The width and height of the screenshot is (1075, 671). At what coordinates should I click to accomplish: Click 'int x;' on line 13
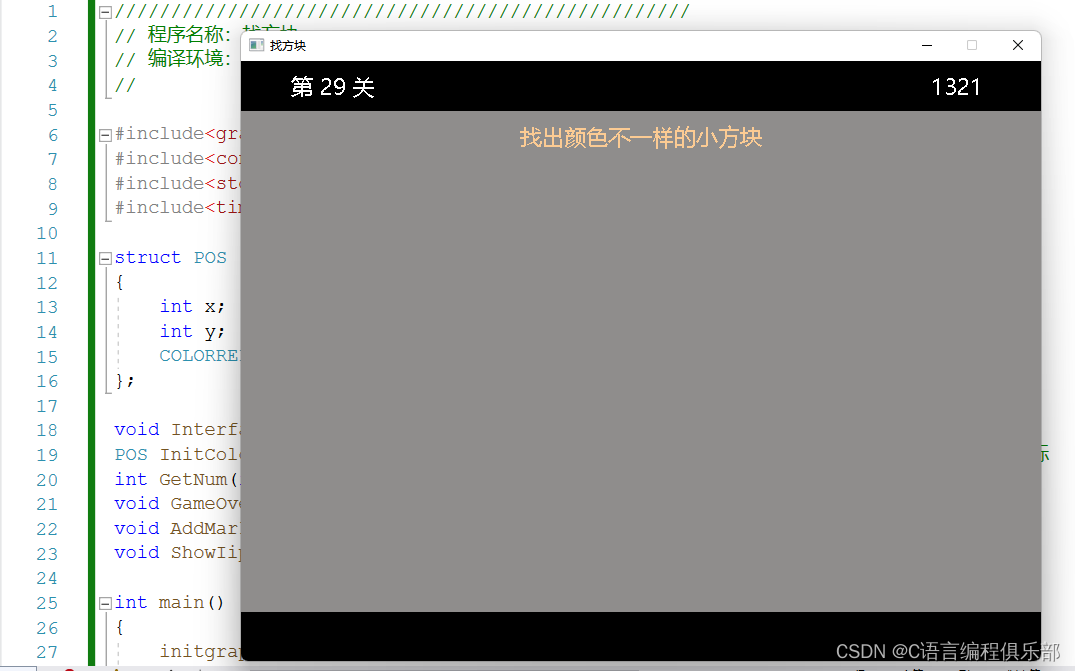[x=192, y=306]
